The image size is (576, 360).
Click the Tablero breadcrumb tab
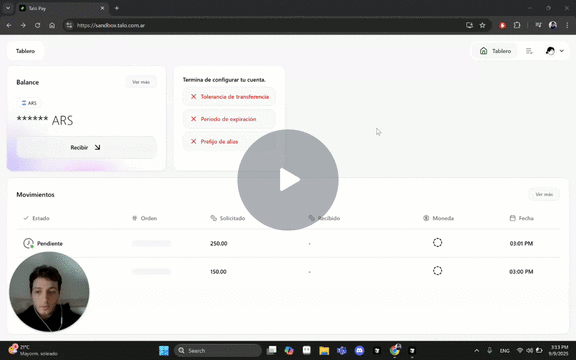tap(25, 51)
